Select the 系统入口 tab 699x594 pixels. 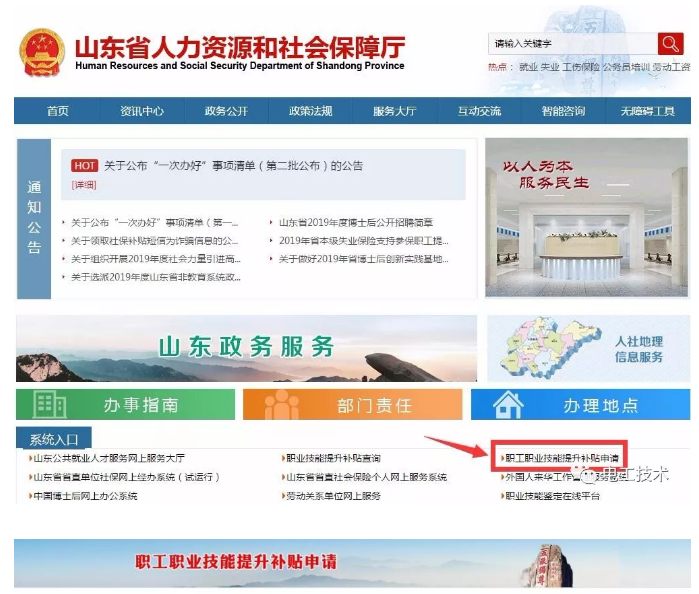click(x=54, y=439)
